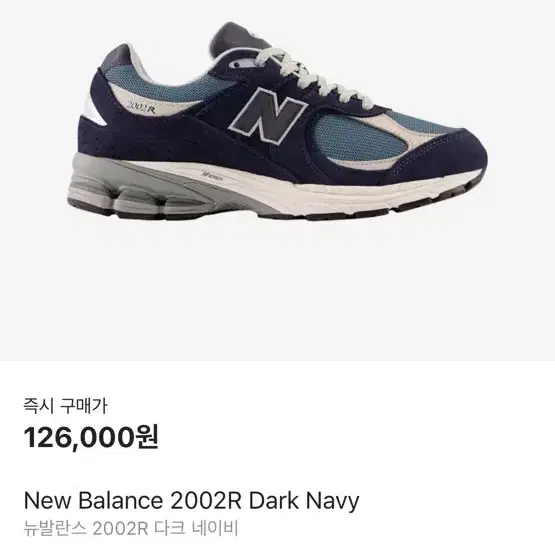Select the 즉시 구매가 label
555x555 pixels.
65,406
